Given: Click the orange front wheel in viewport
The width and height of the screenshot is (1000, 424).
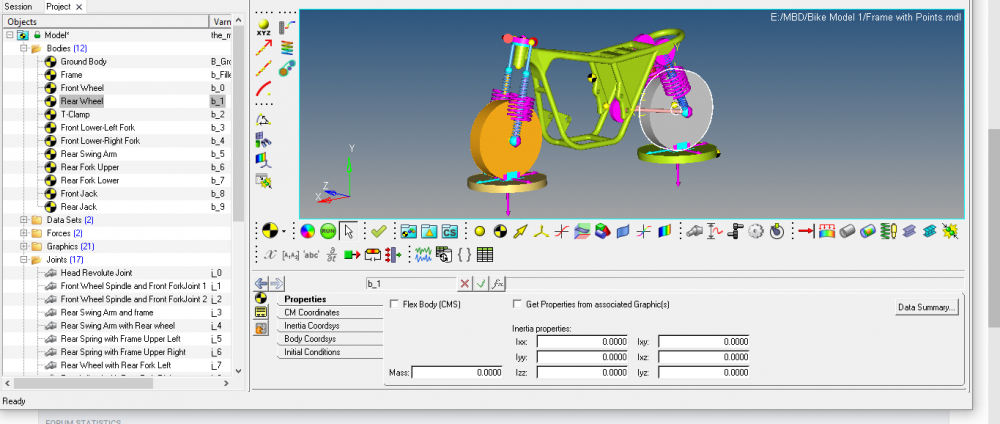Looking at the screenshot, I should (505, 139).
